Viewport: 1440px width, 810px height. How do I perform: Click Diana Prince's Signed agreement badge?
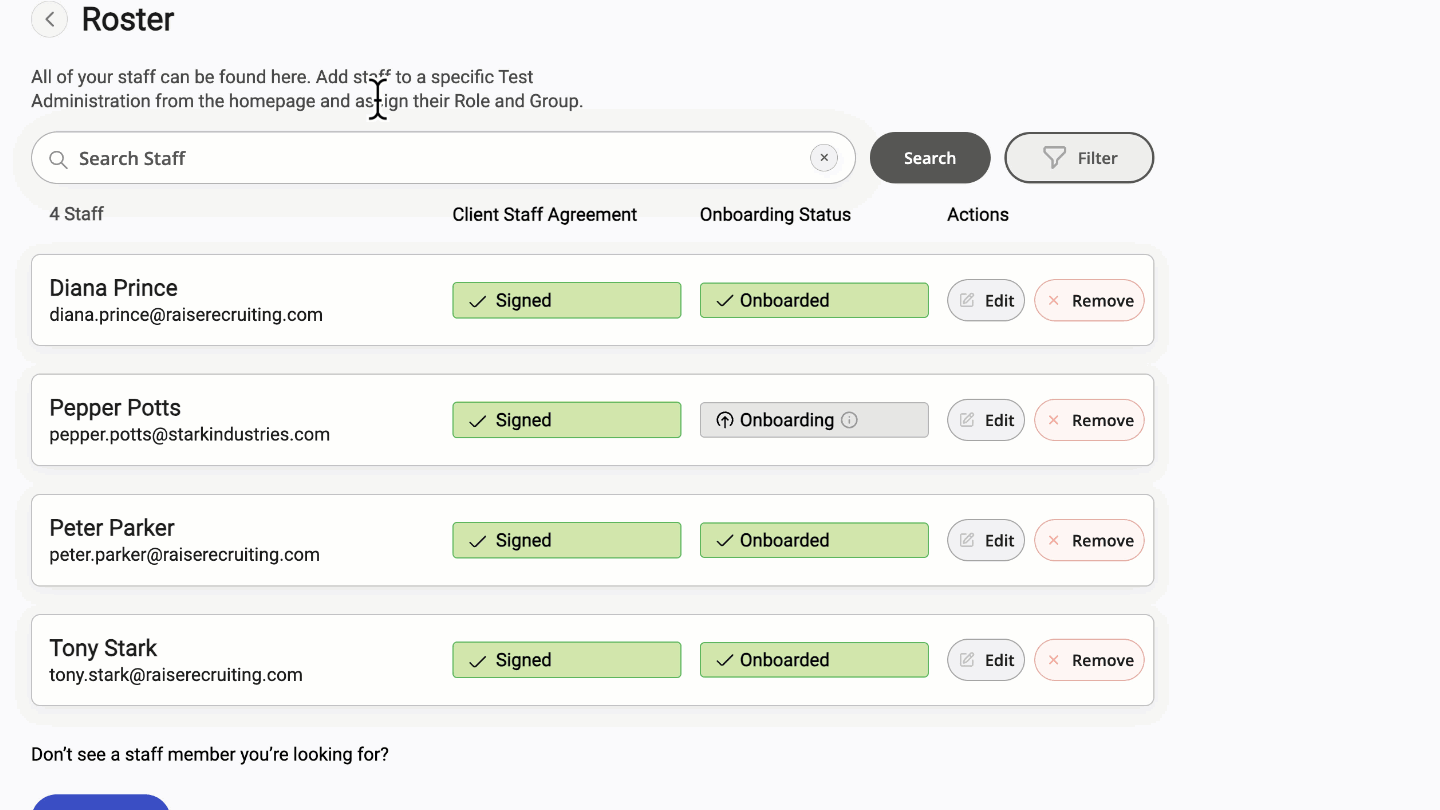pyautogui.click(x=566, y=300)
